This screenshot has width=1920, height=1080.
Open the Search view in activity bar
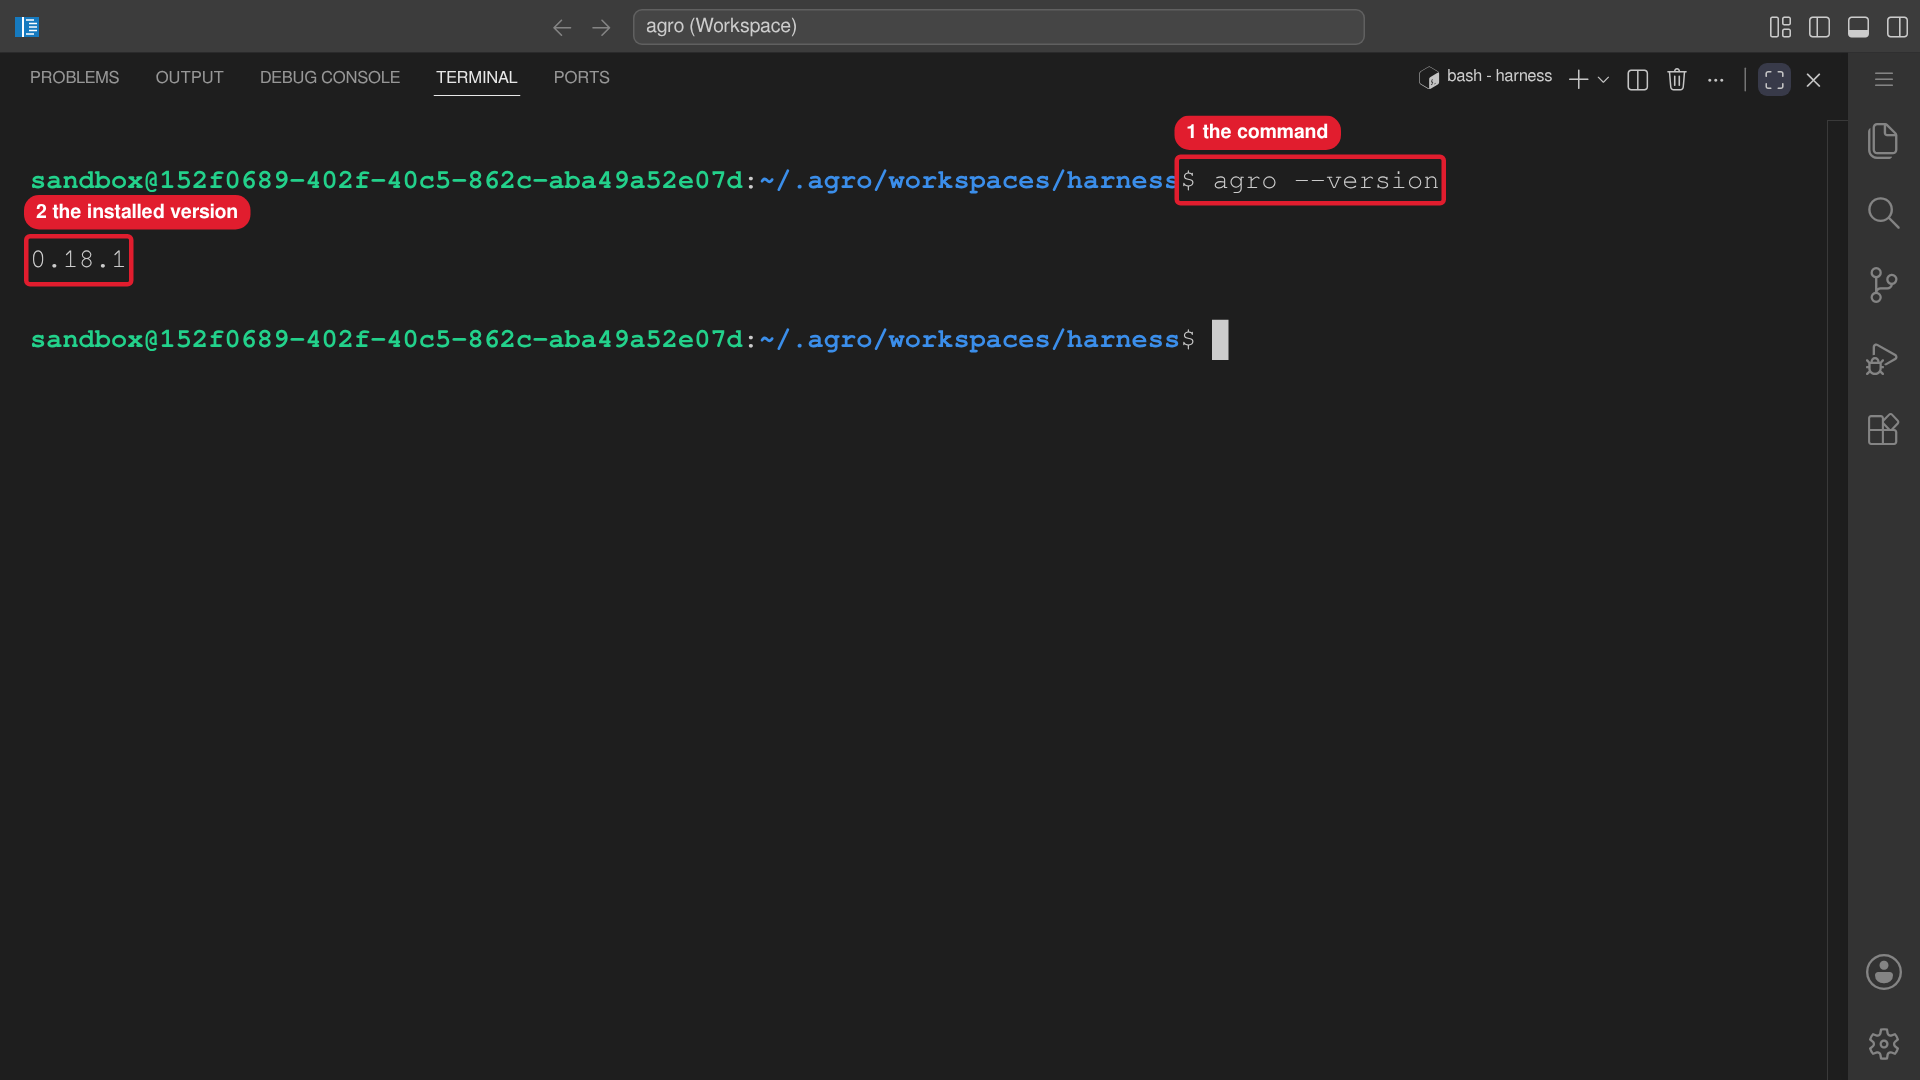[x=1883, y=213]
